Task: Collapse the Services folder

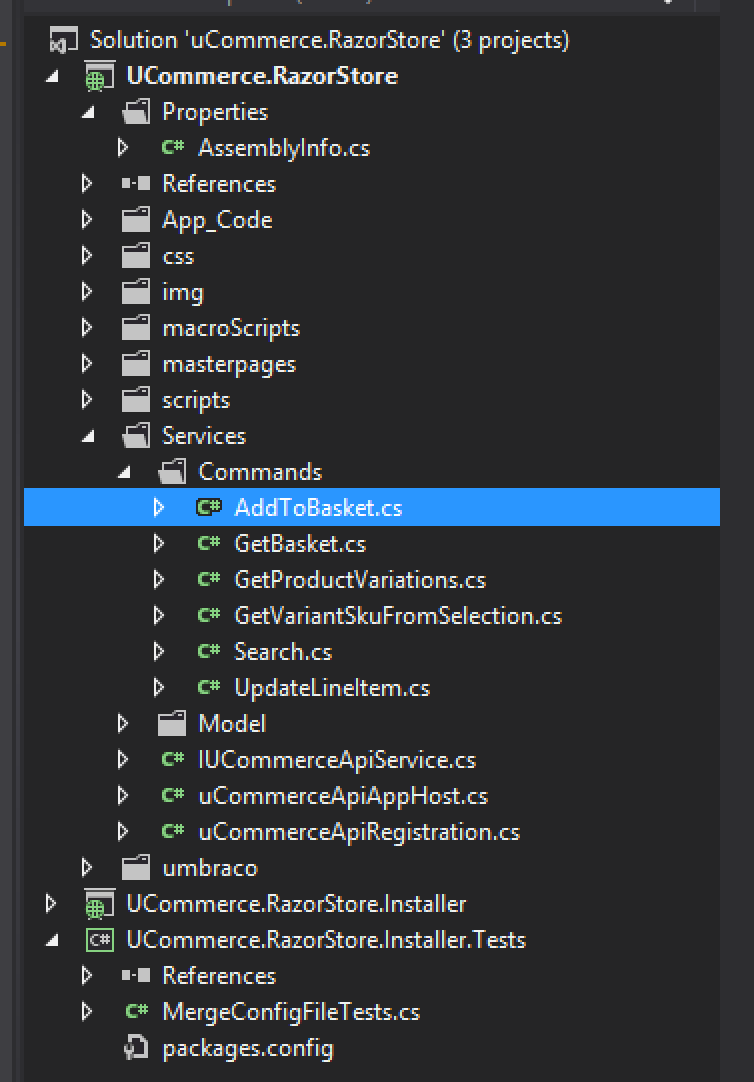Action: (x=88, y=437)
